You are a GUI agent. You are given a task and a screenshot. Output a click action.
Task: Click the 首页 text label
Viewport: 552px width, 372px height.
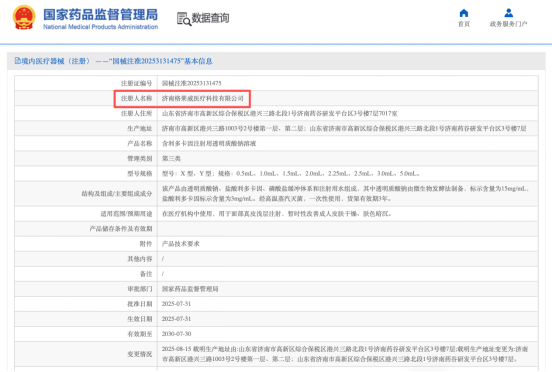pos(464,24)
